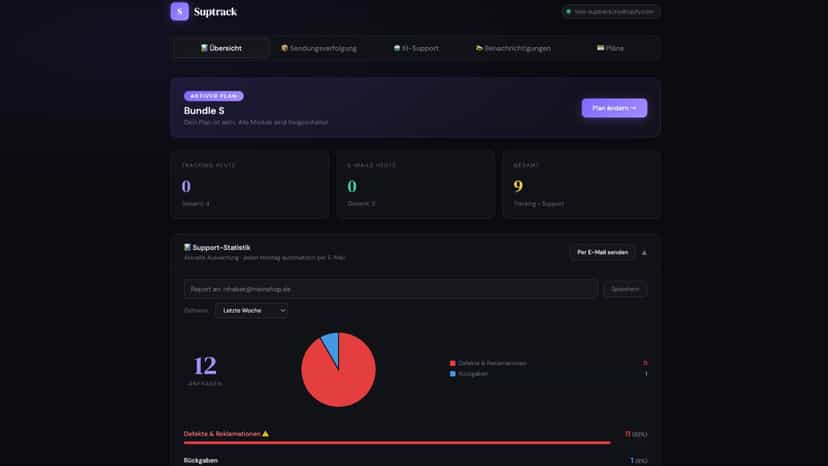This screenshot has width=828, height=466.
Task: Click the Defekte & Reklamationen bar label
Action: pyautogui.click(x=222, y=434)
